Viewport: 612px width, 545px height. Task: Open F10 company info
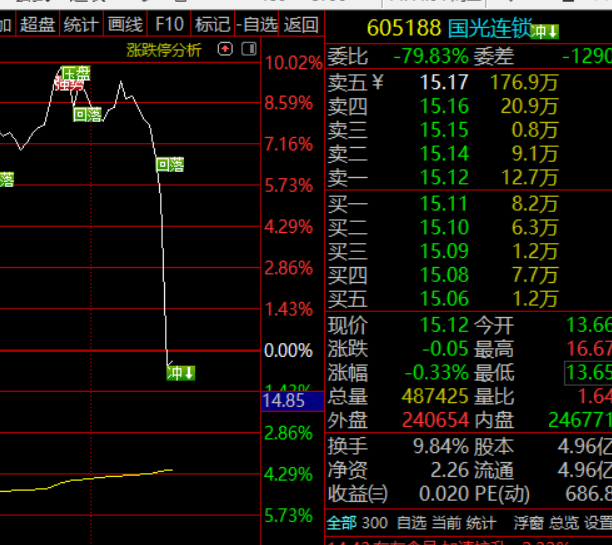tap(169, 25)
